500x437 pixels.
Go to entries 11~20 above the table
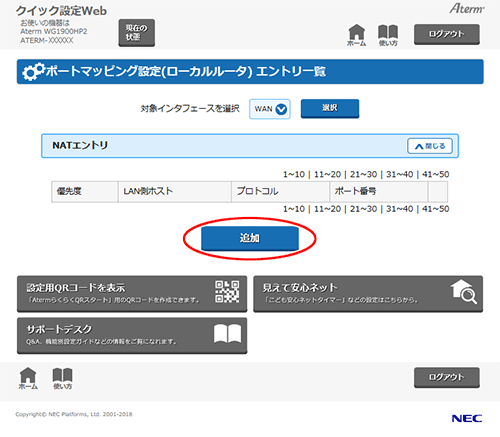(327, 174)
